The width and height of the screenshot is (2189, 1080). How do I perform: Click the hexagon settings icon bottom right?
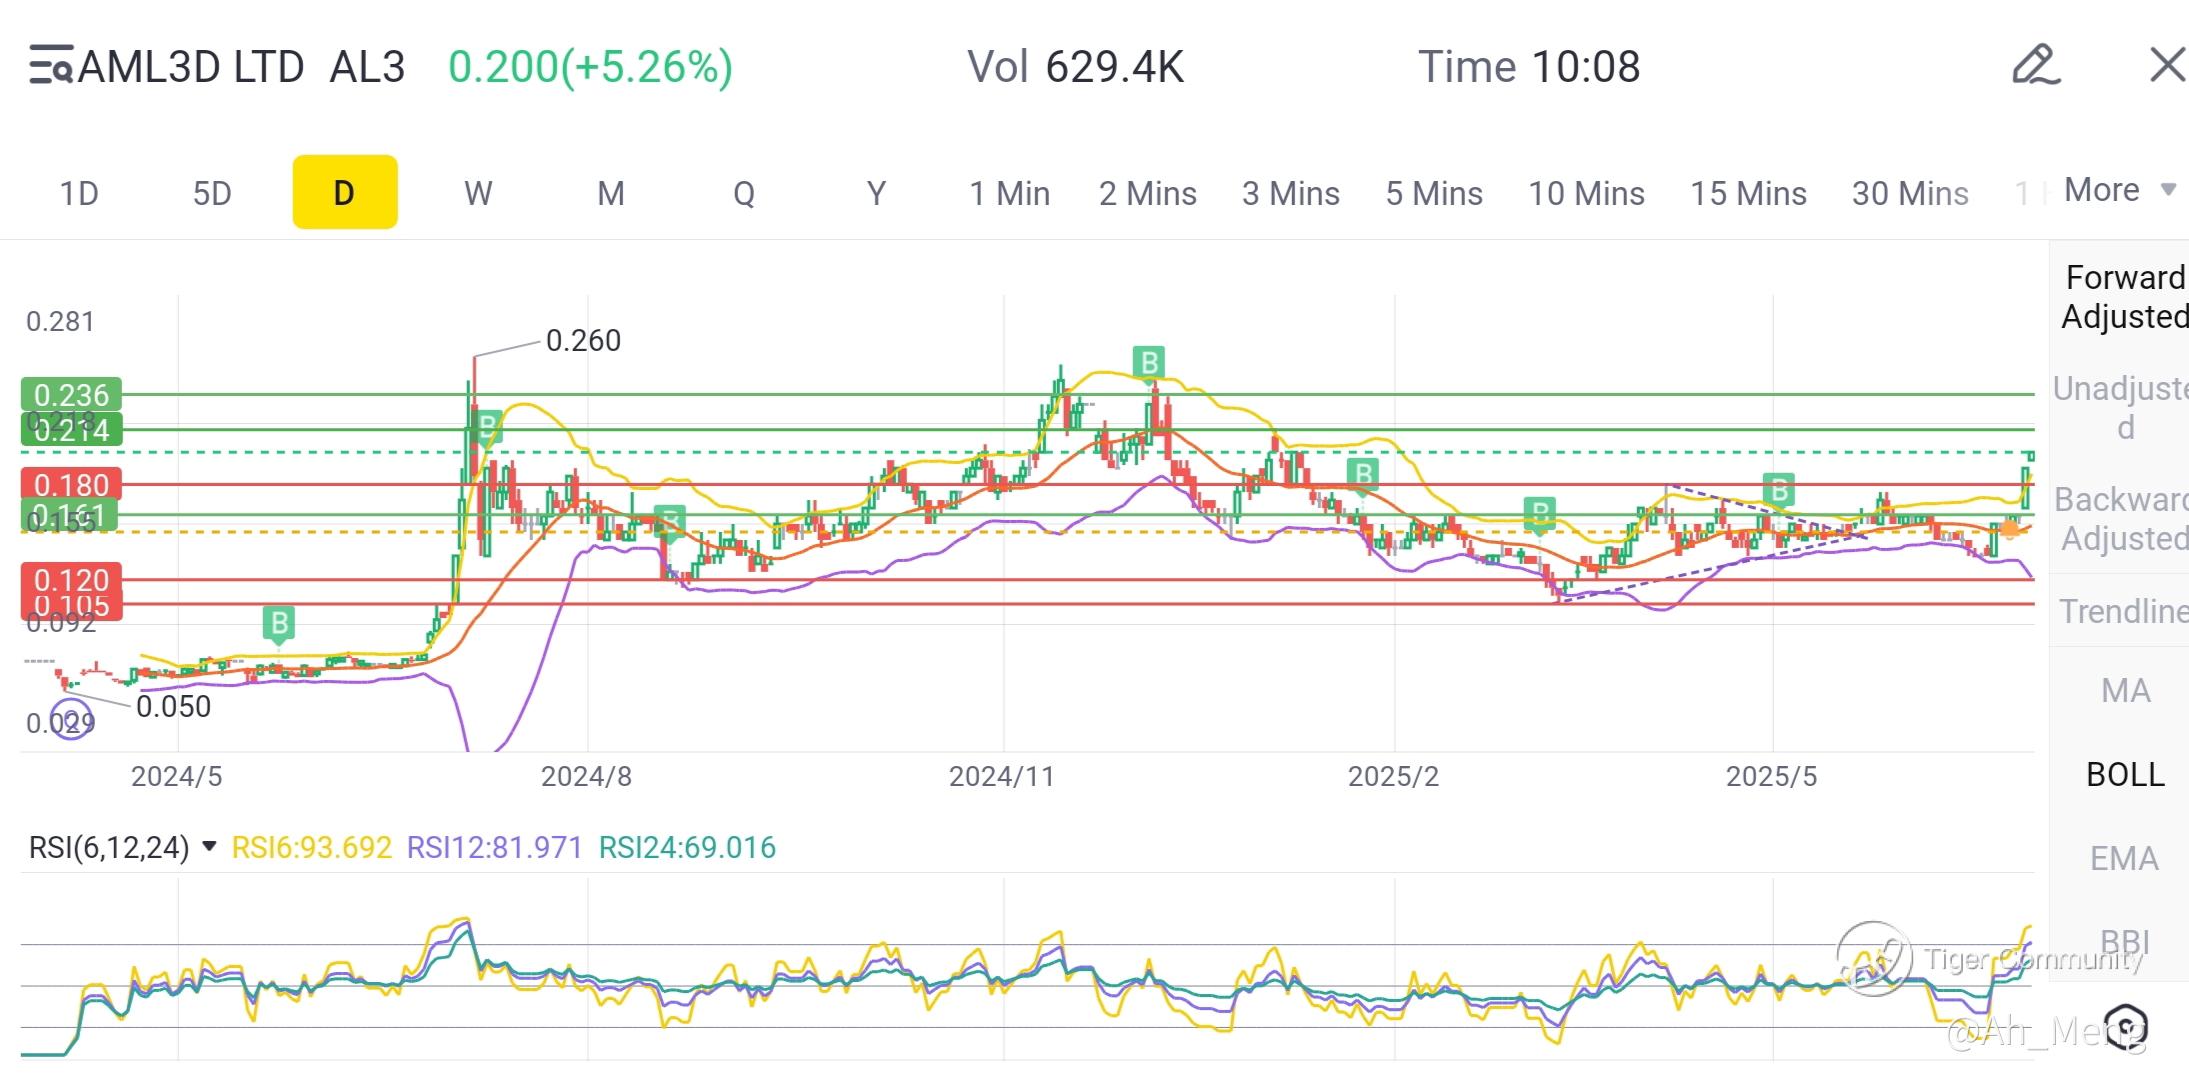(2125, 1027)
